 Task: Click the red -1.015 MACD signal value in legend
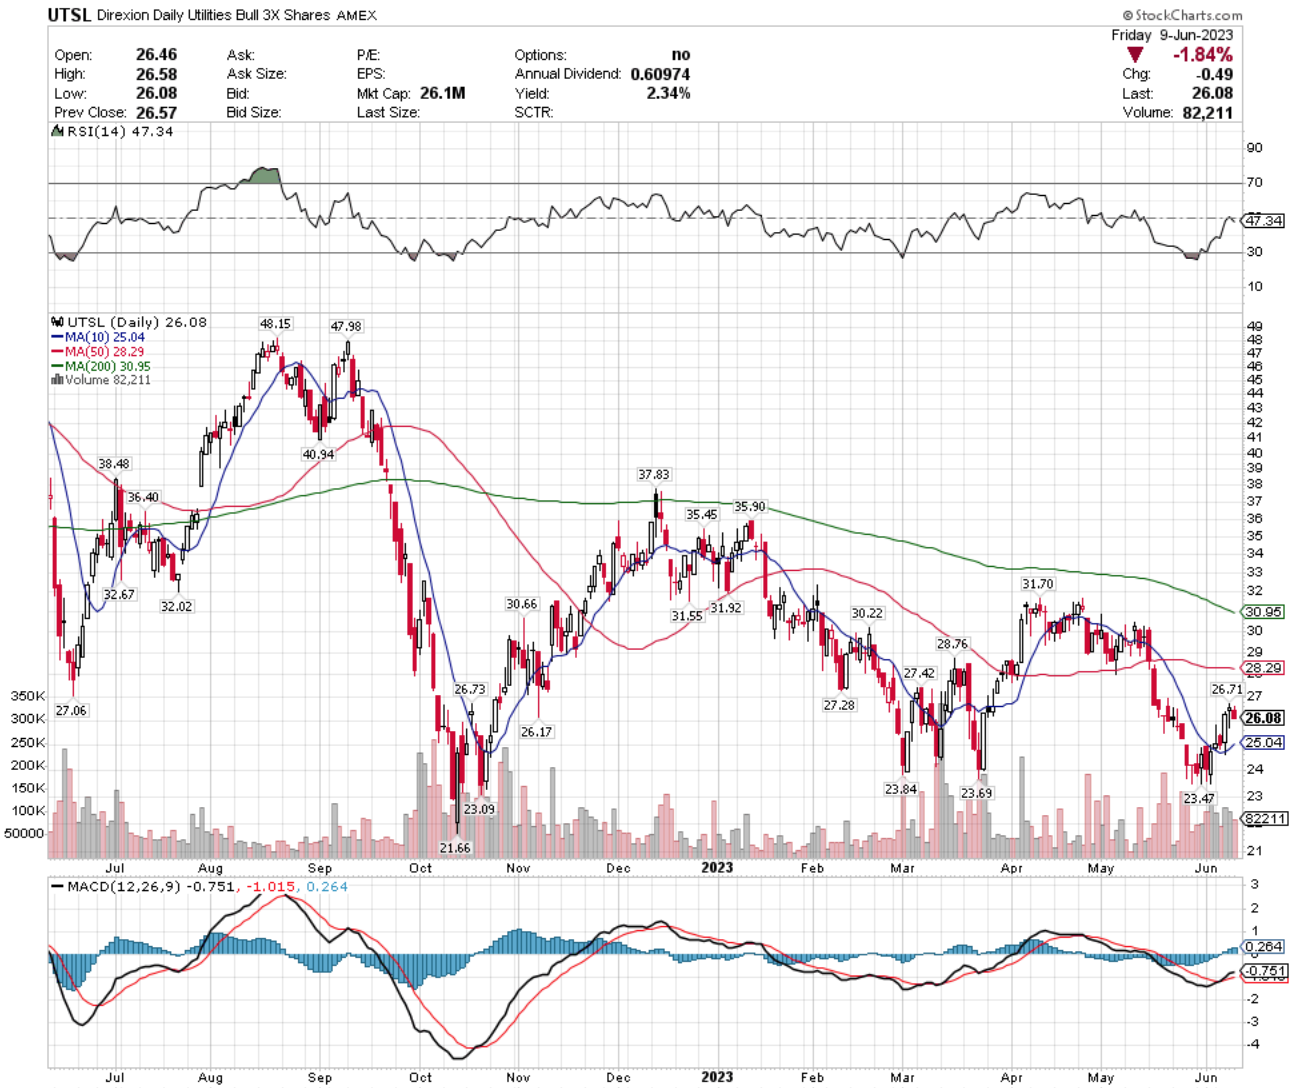(270, 887)
